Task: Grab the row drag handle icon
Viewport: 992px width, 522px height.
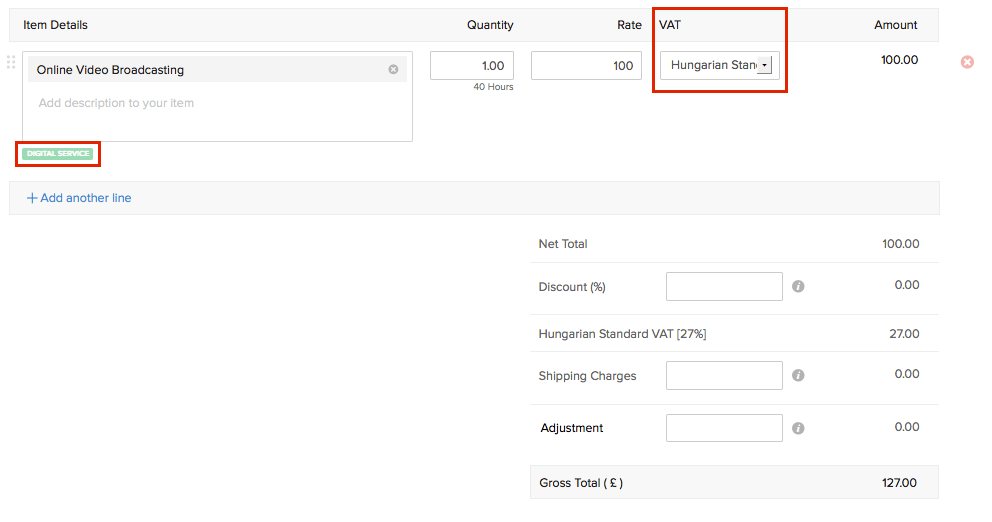Action: (x=11, y=62)
